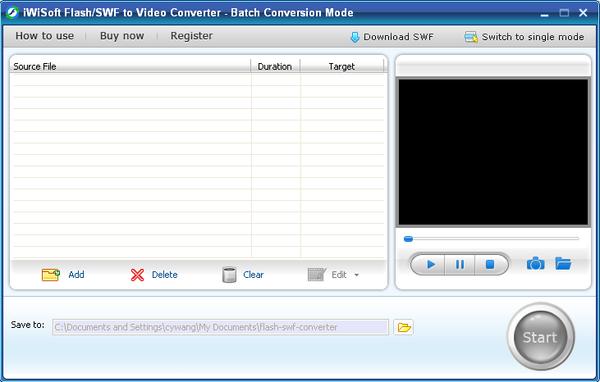
Task: Click the iWiSoft app logo in title bar
Action: [x=12, y=13]
